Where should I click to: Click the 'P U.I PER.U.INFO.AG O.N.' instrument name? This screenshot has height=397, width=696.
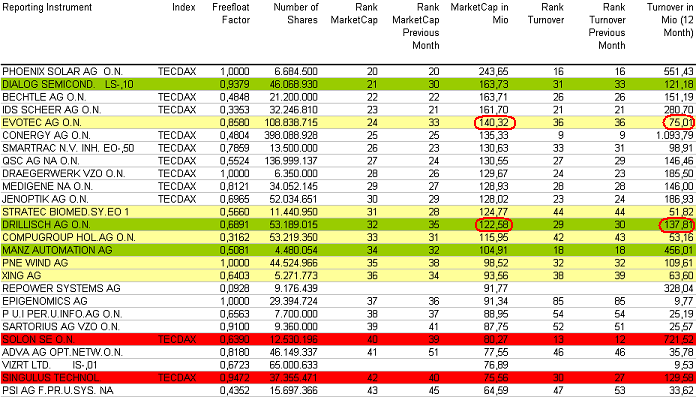coord(62,314)
